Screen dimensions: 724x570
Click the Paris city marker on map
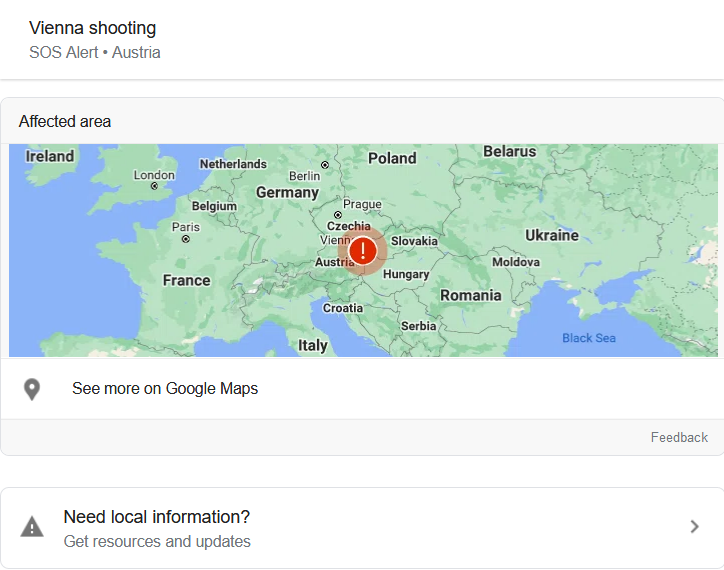point(185,239)
